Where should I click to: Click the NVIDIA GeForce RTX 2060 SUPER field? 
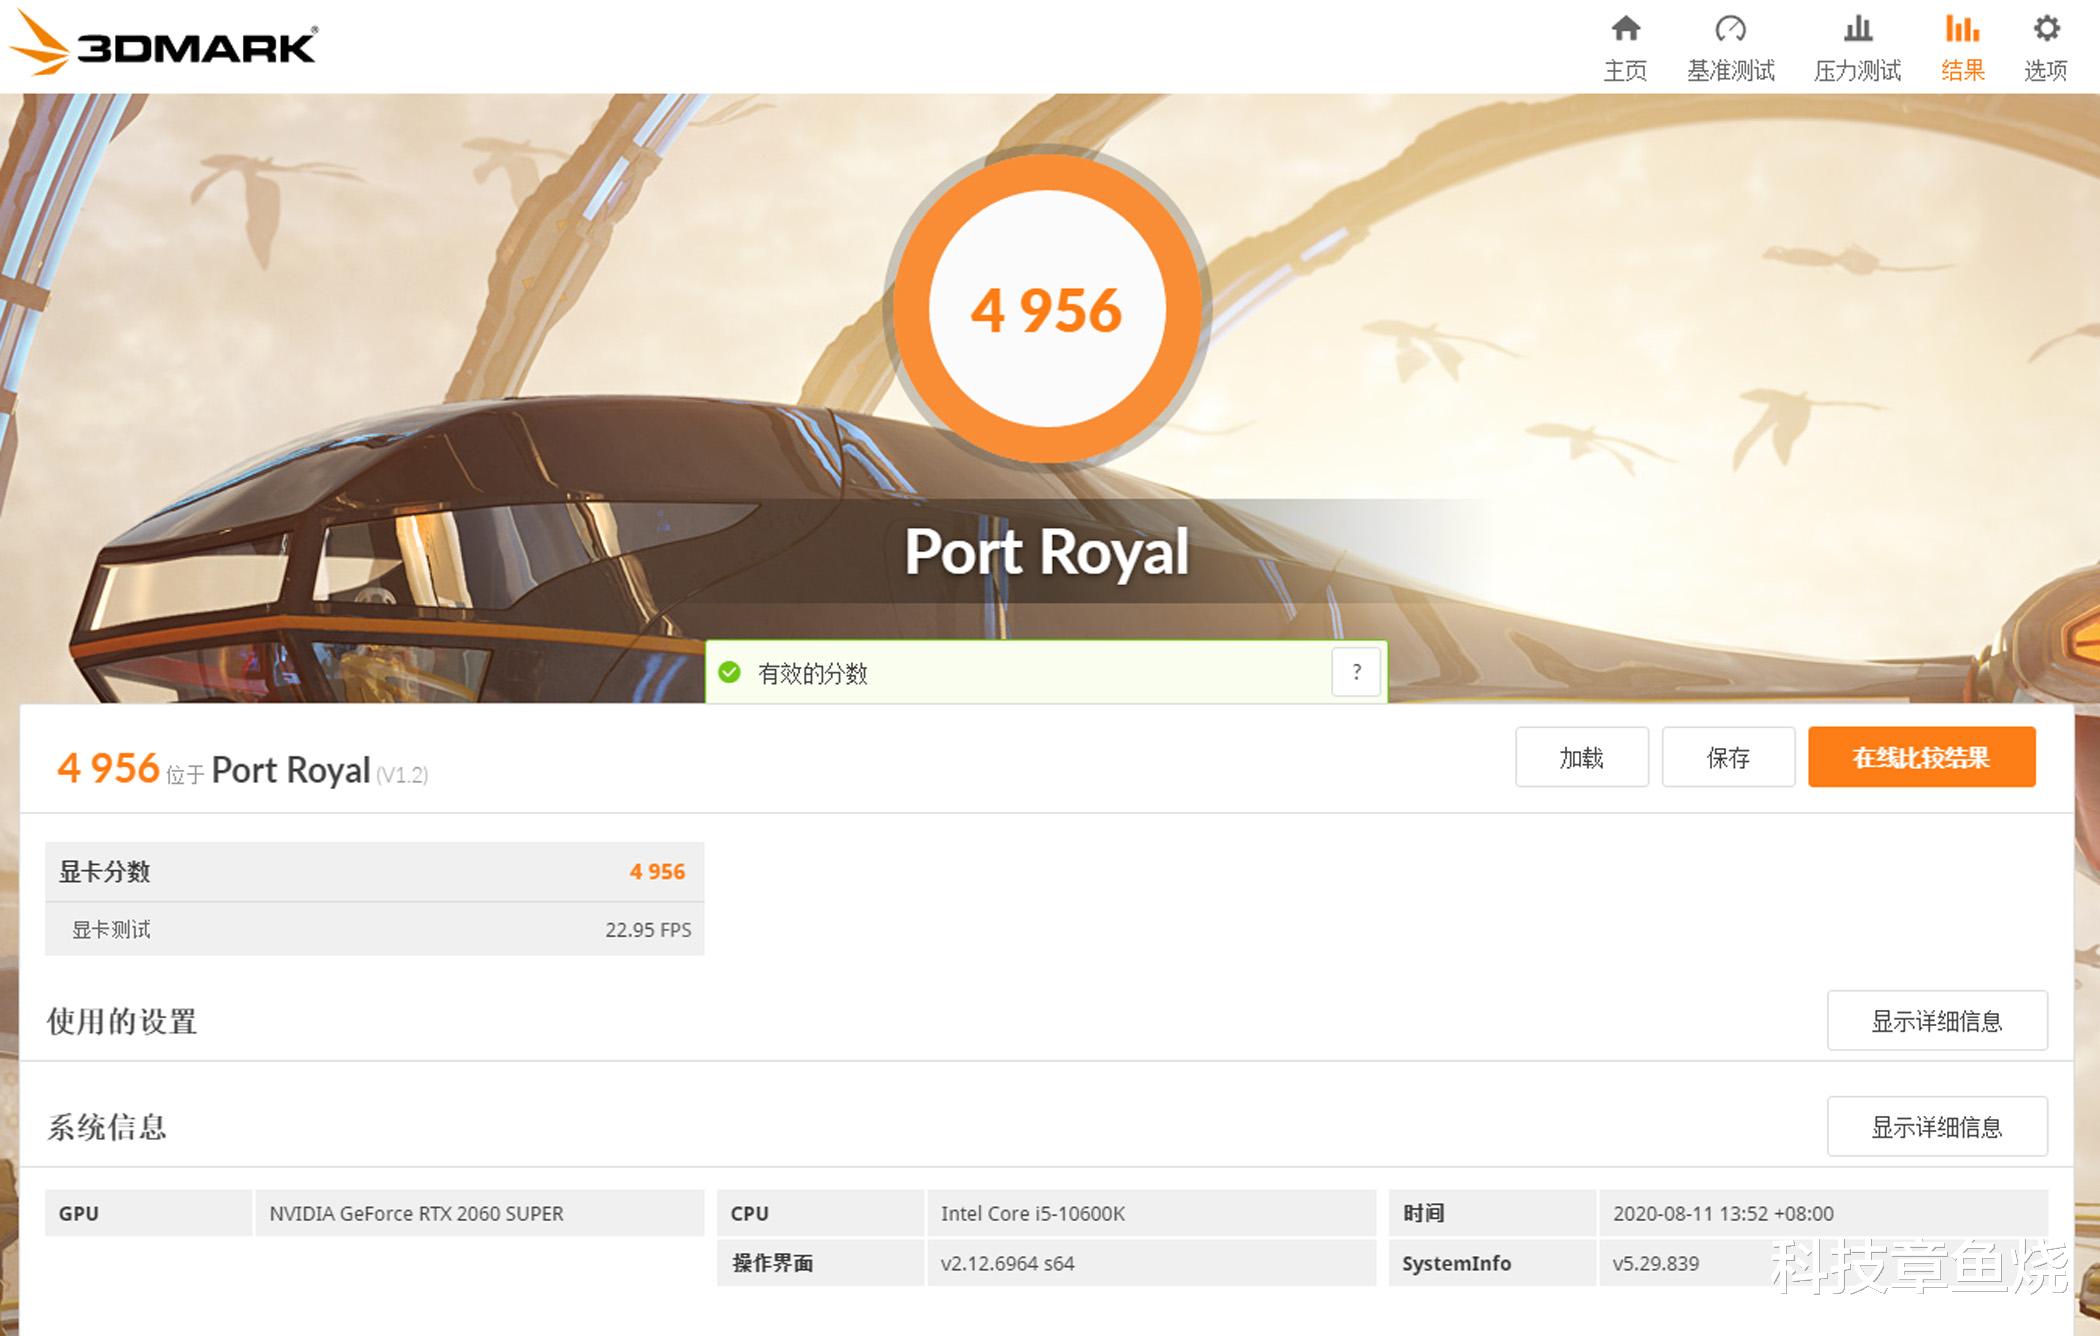pos(480,1213)
